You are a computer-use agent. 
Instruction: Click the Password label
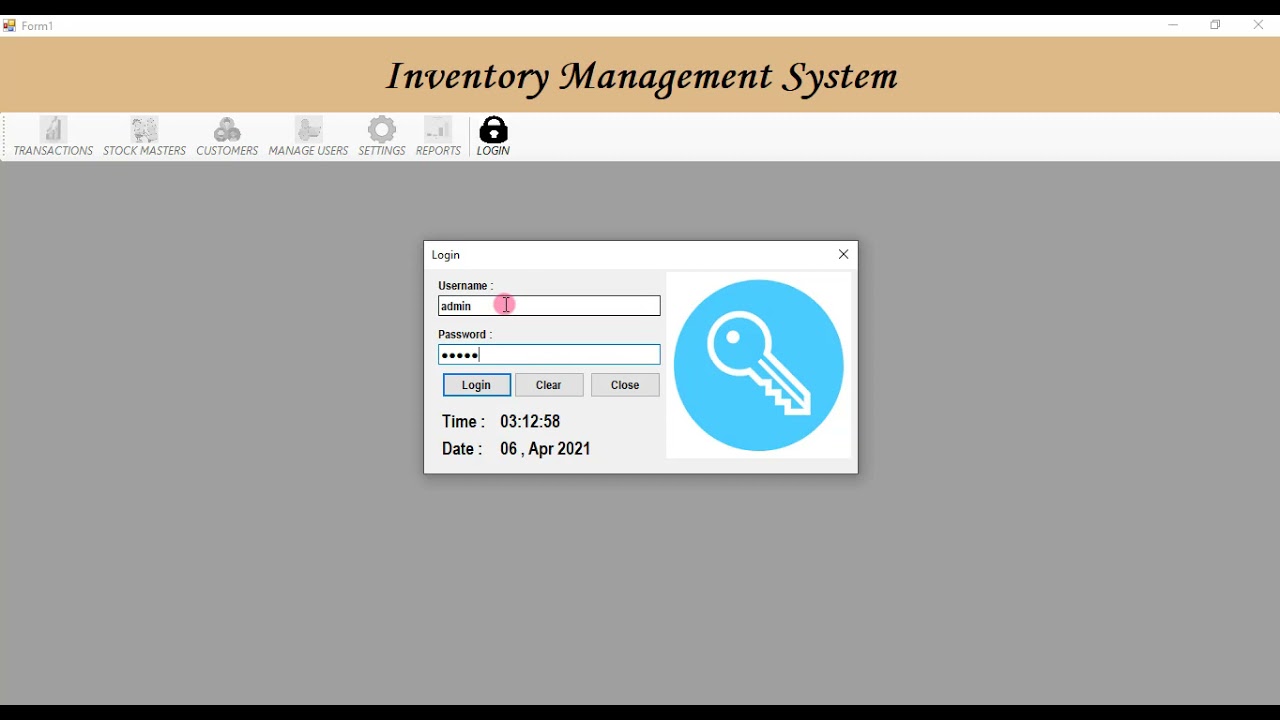click(x=465, y=335)
